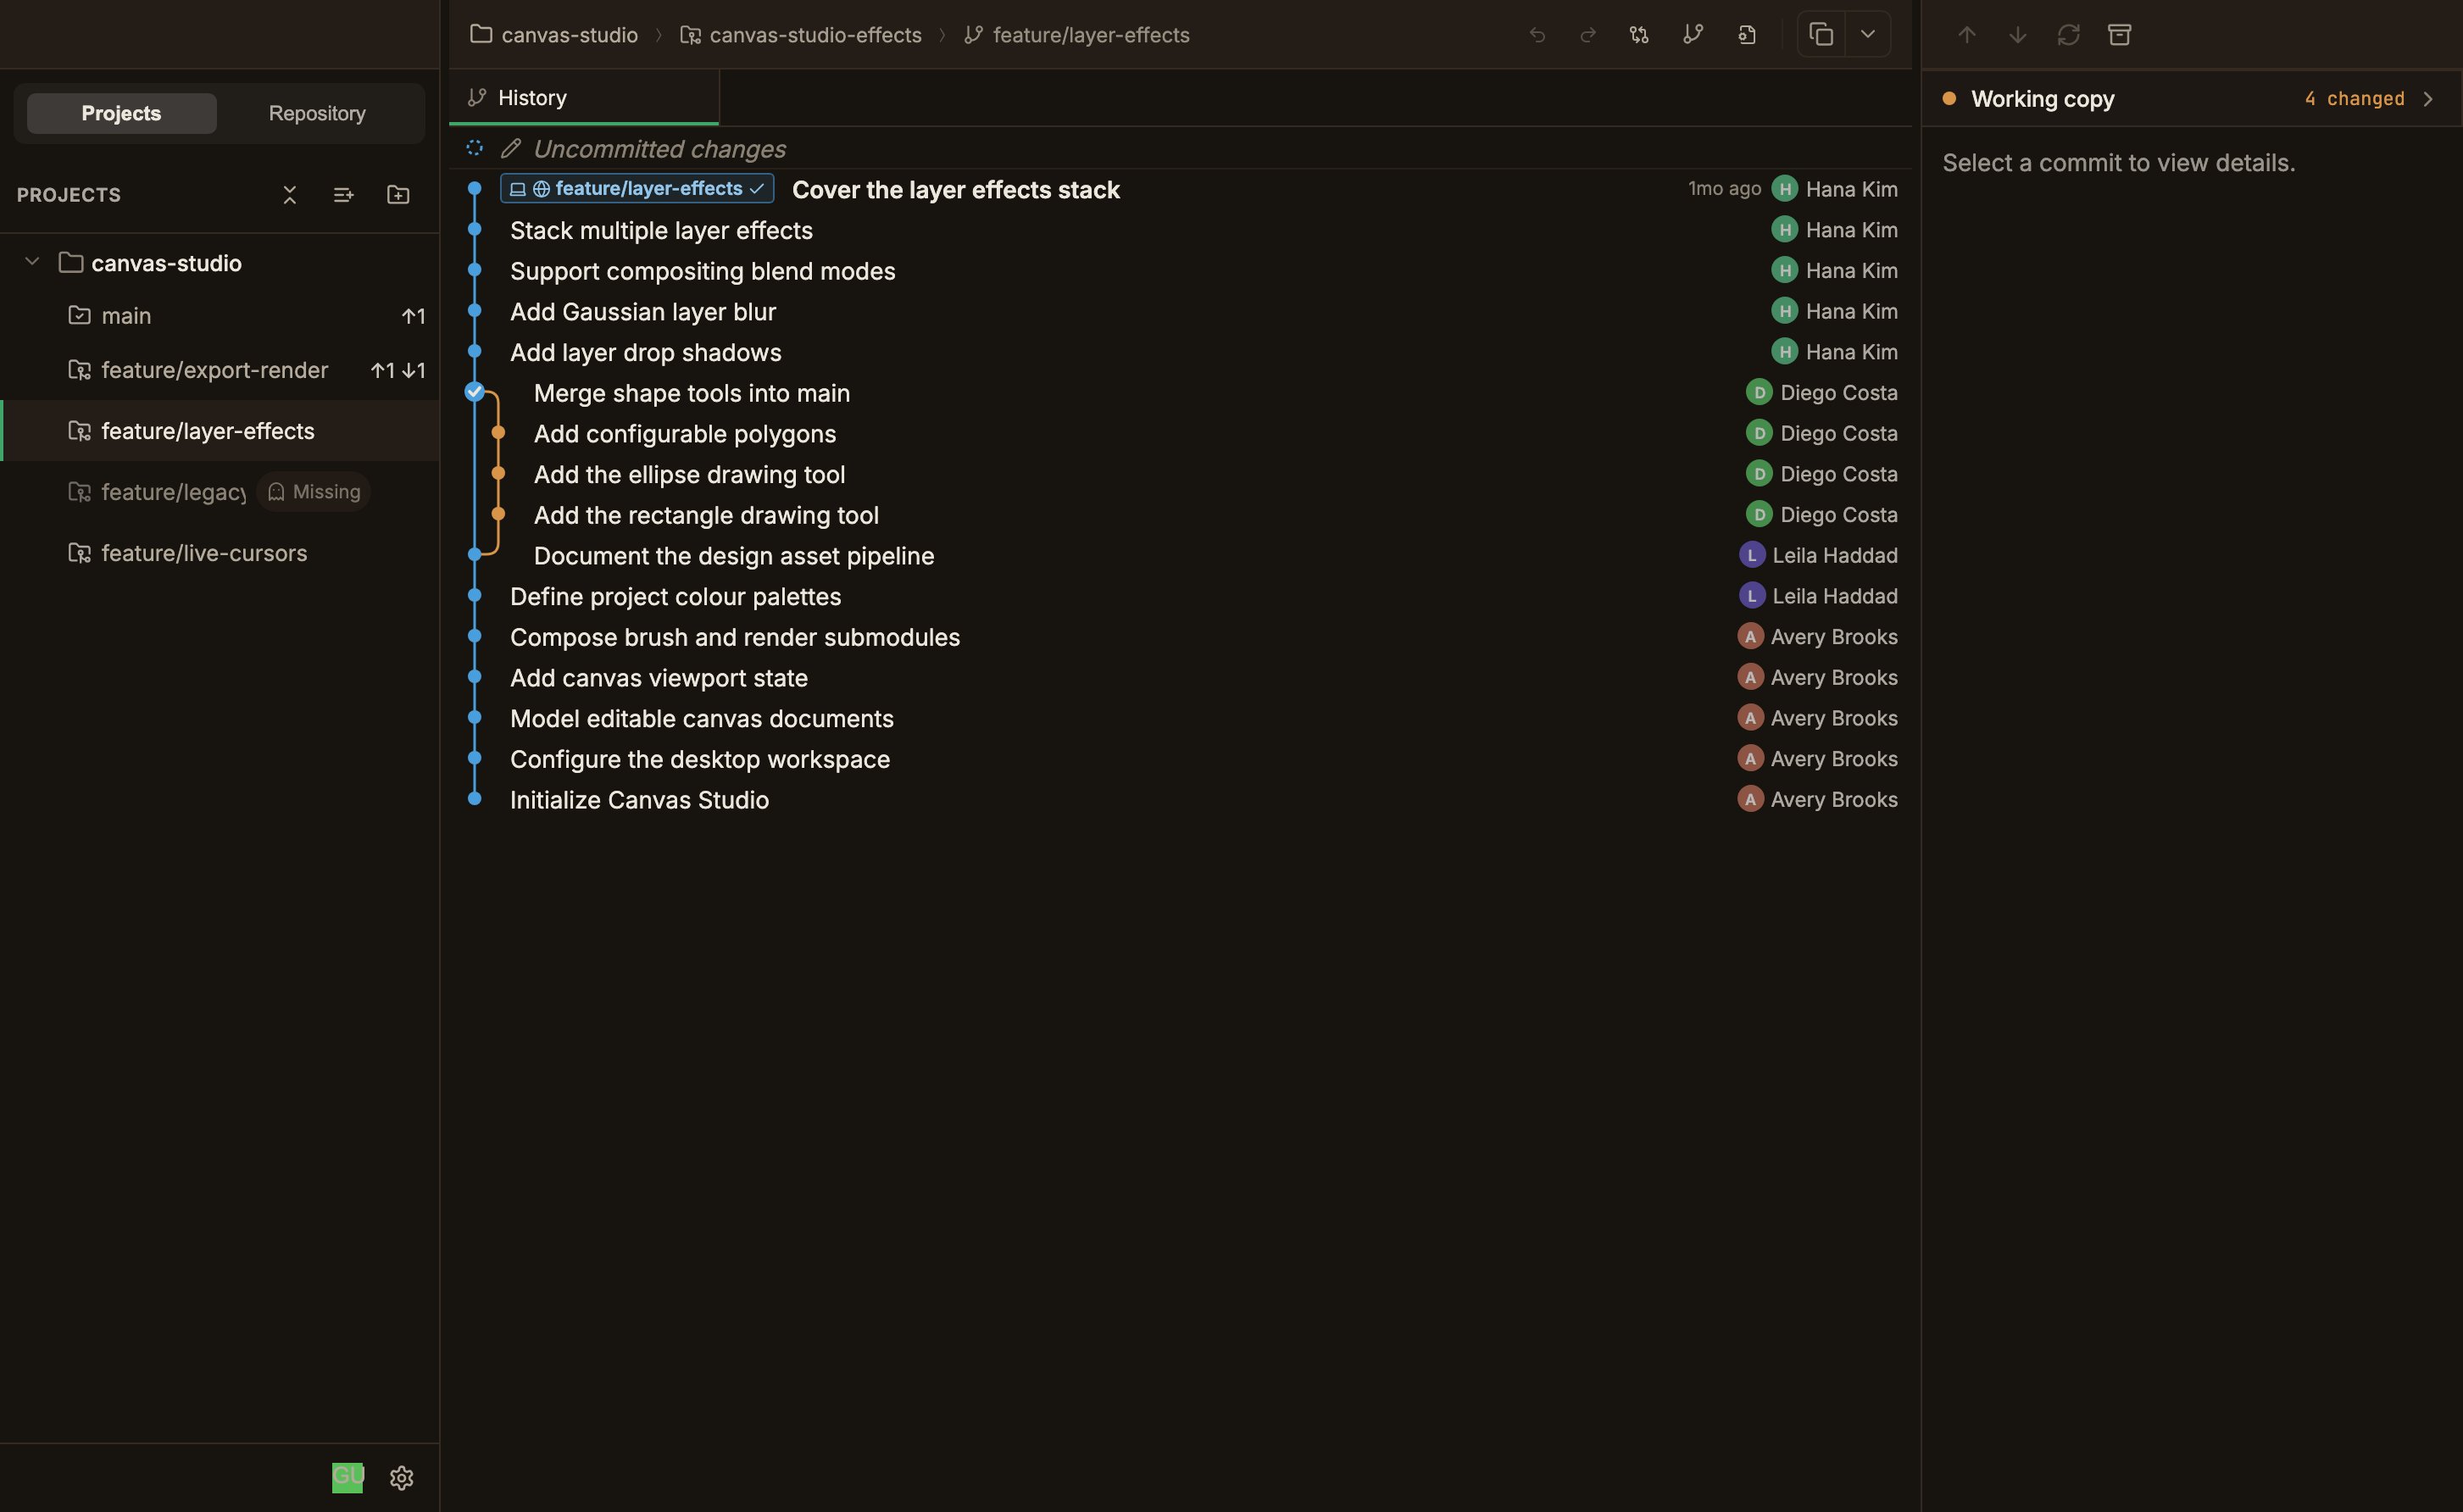Click the stash archive box icon

[2119, 35]
